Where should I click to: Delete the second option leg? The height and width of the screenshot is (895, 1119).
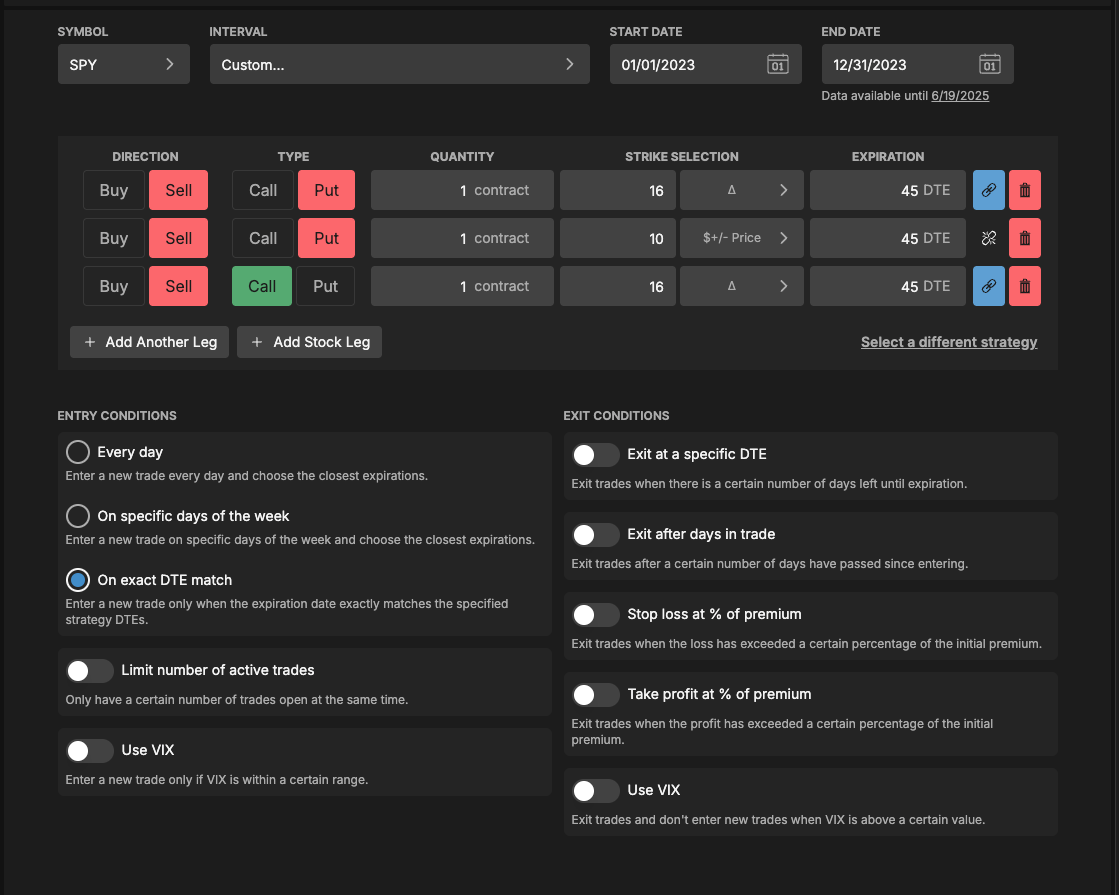tap(1025, 238)
